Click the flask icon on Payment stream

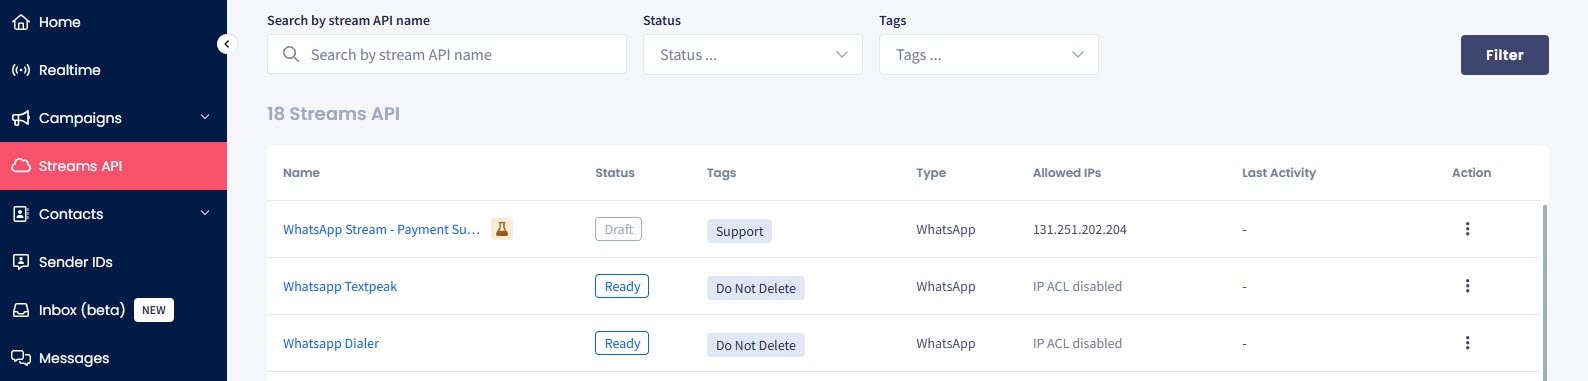pos(502,229)
